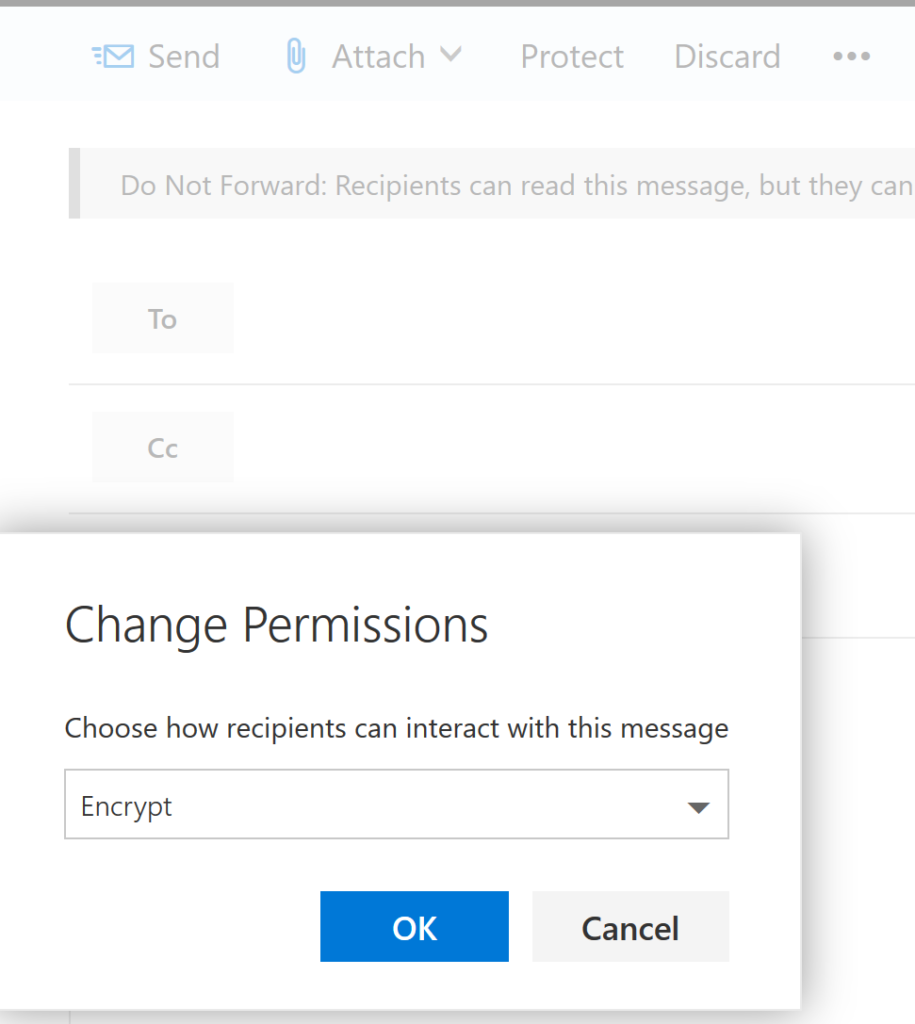Confirm permissions by clicking OK
This screenshot has height=1024, width=915.
tap(414, 927)
